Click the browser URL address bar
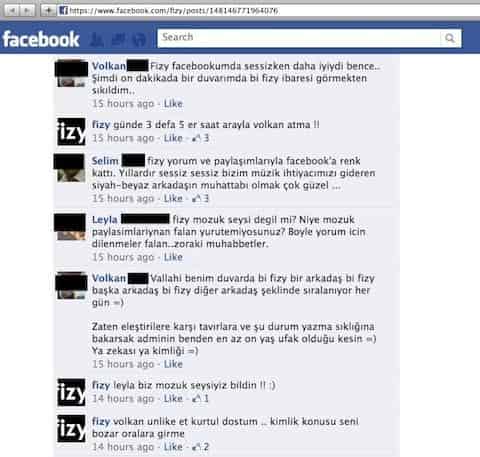 point(269,11)
